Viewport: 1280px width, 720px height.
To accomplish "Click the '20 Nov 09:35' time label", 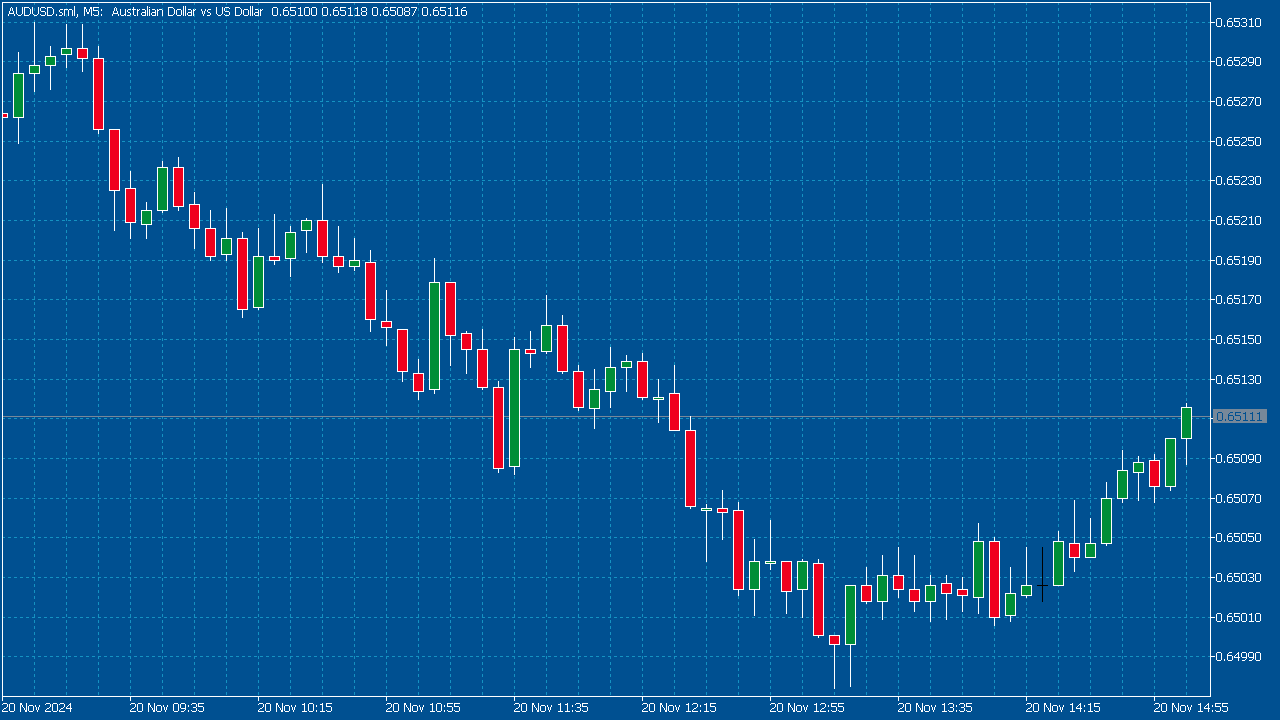I will 167,707.
